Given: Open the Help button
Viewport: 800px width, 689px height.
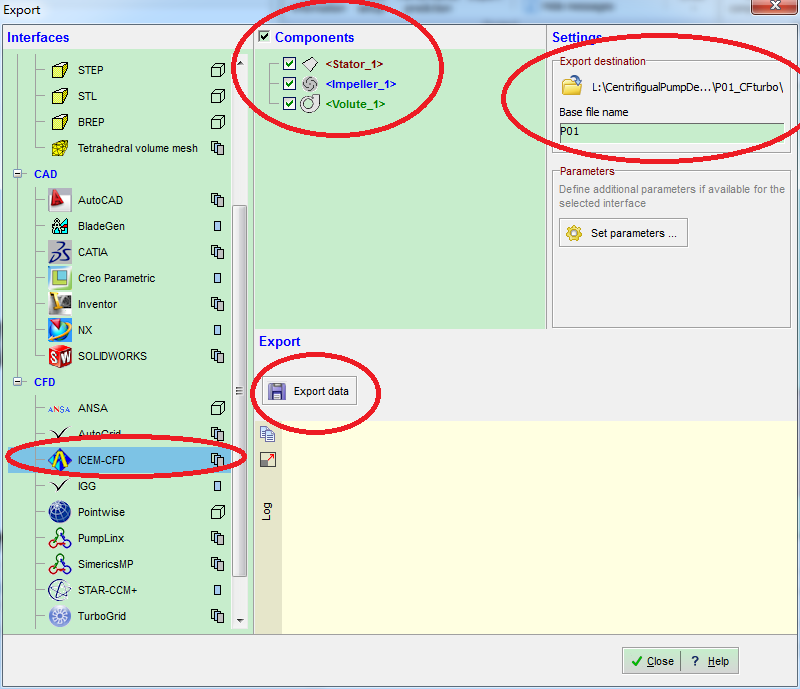Looking at the screenshot, I should point(710,661).
